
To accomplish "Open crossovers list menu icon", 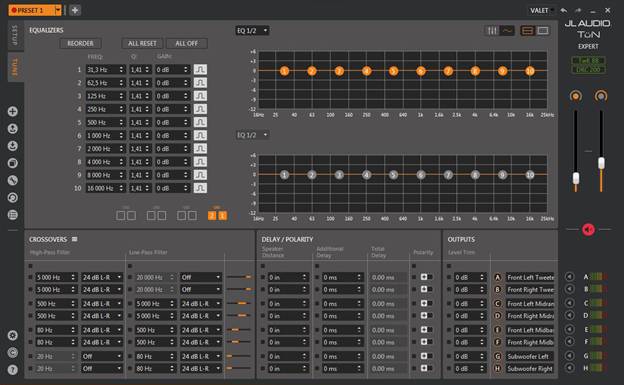I will pyautogui.click(x=74, y=239).
